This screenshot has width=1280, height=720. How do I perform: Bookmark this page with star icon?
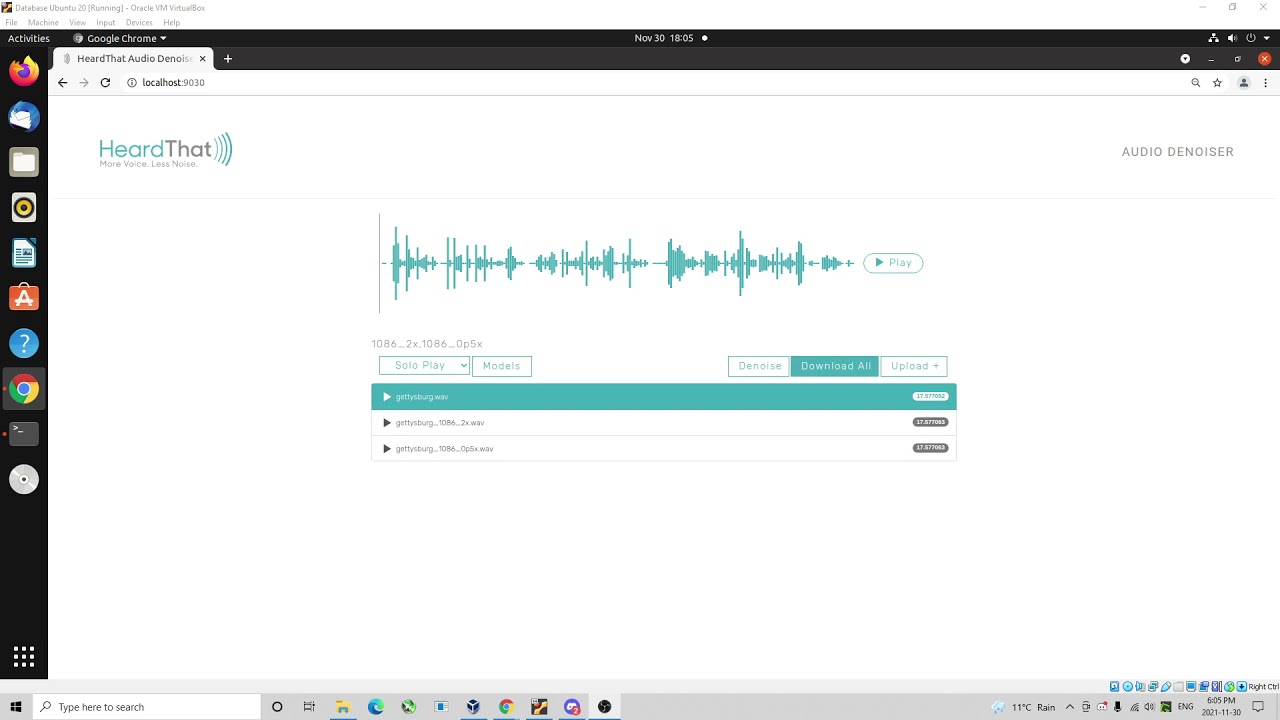coord(1217,83)
